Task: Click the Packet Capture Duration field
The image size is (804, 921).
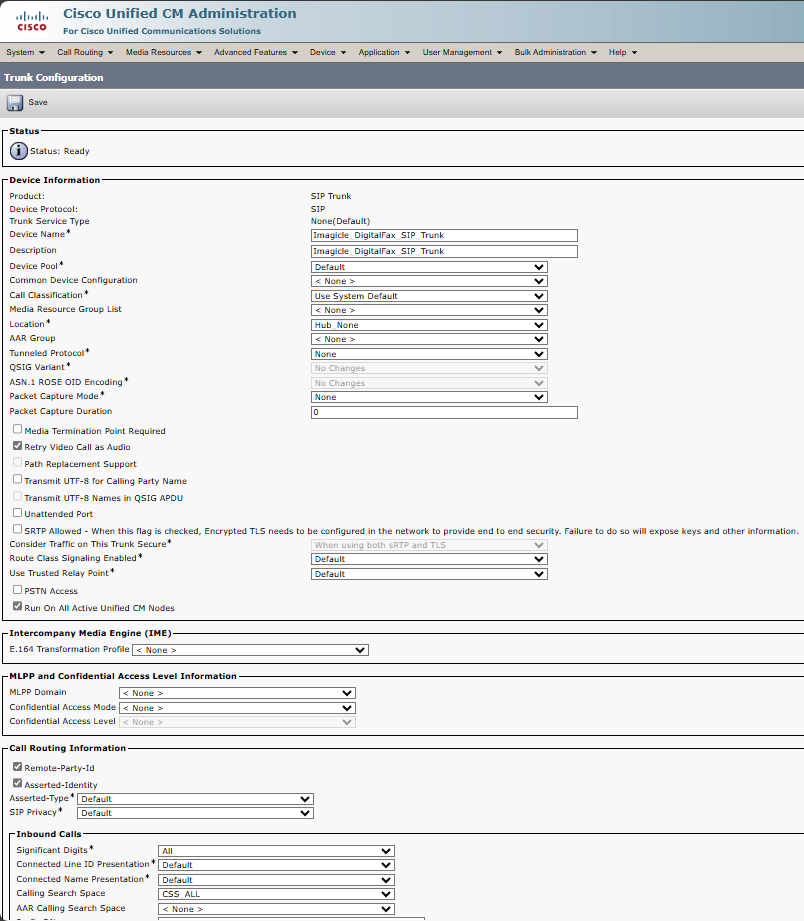Action: [x=444, y=412]
